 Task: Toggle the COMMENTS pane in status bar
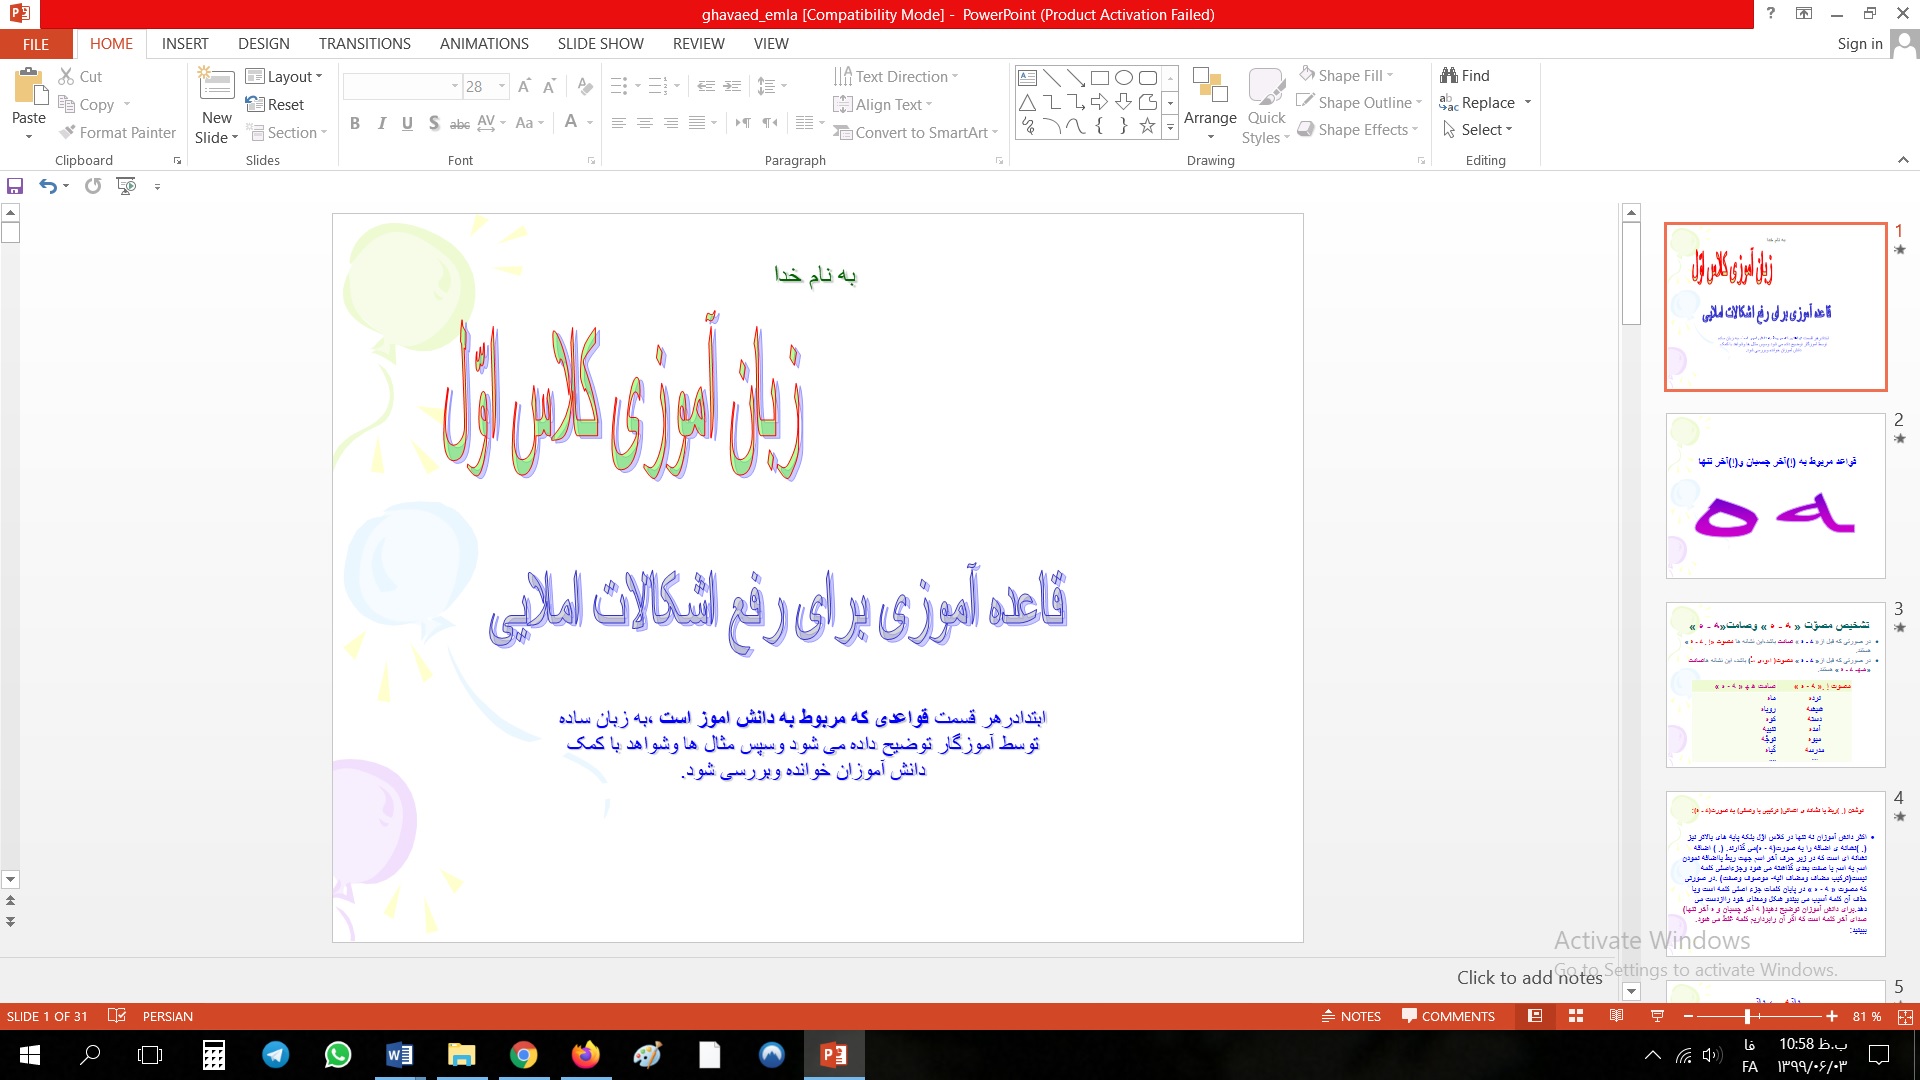click(1448, 1016)
